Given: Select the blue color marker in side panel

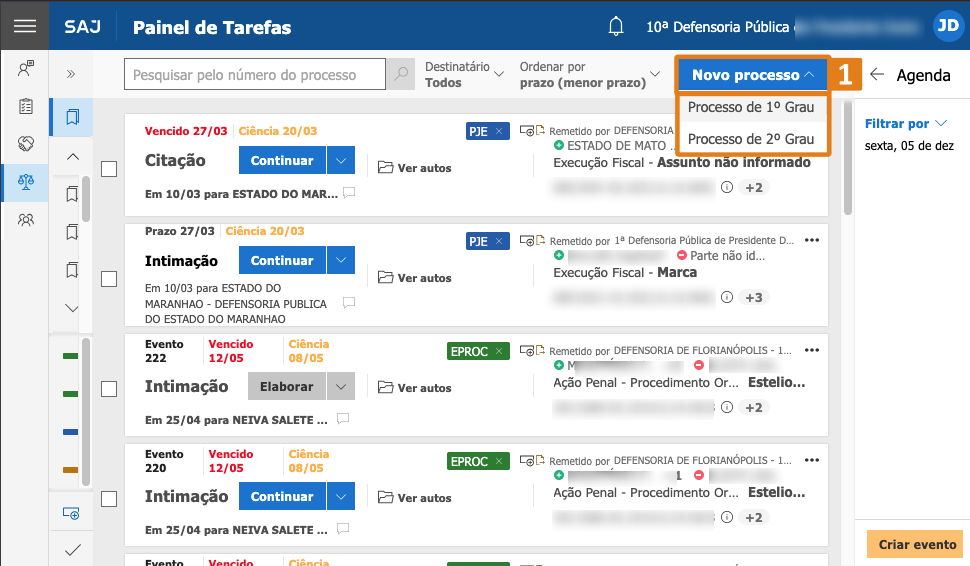Looking at the screenshot, I should coord(71,432).
